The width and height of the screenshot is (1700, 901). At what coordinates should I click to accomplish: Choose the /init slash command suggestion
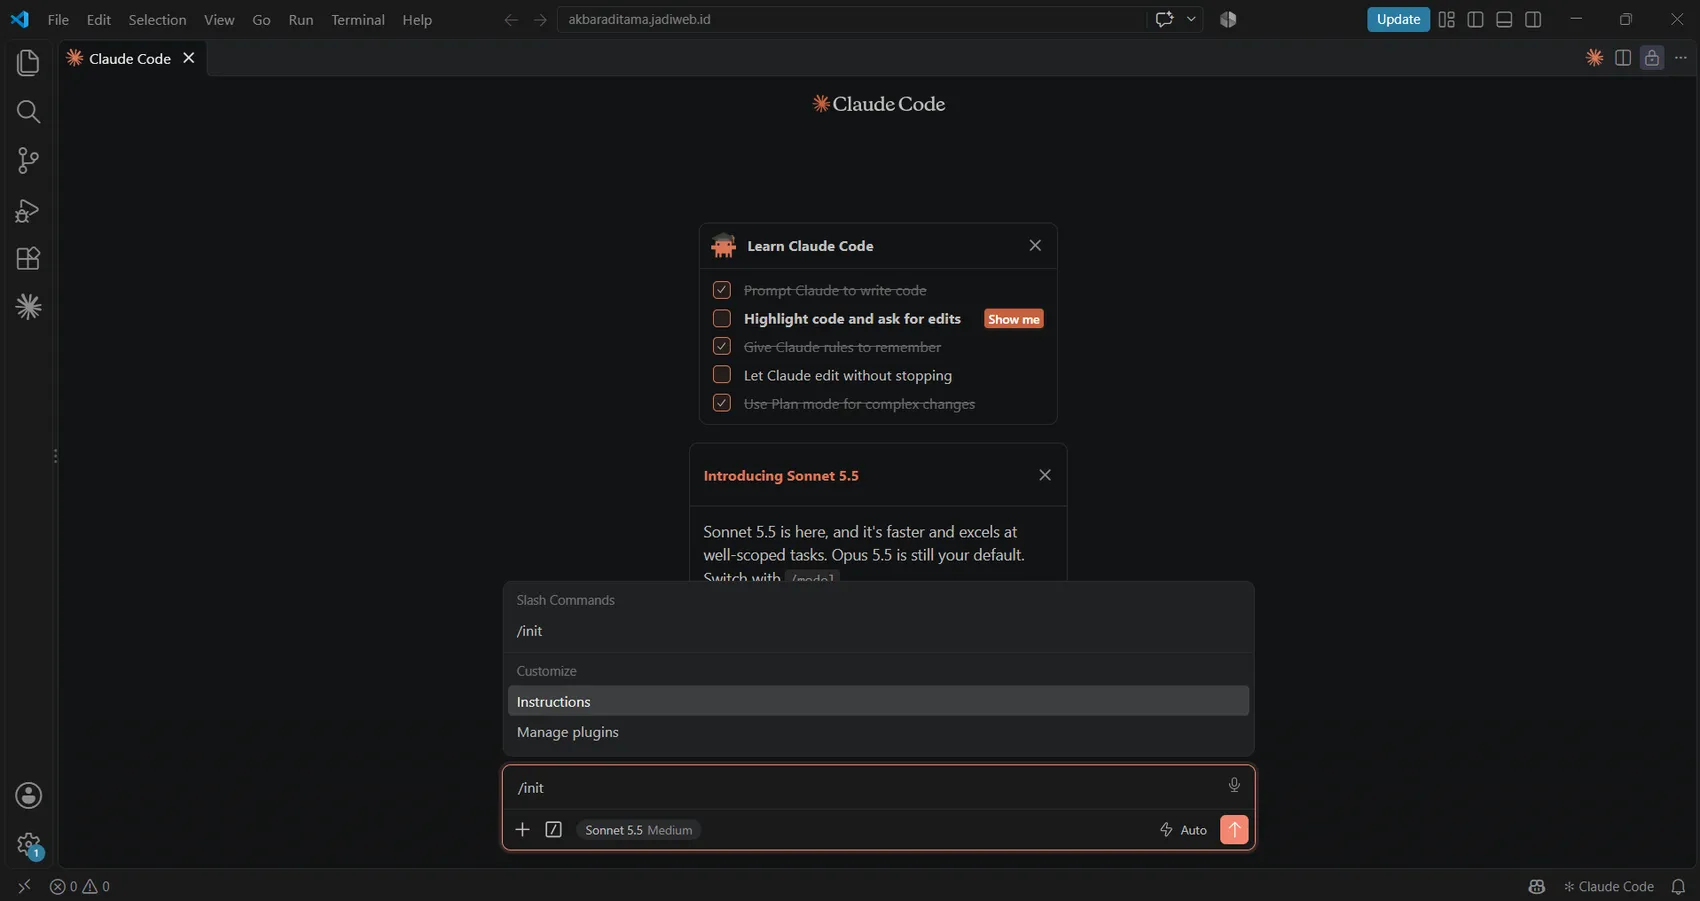pyautogui.click(x=878, y=631)
